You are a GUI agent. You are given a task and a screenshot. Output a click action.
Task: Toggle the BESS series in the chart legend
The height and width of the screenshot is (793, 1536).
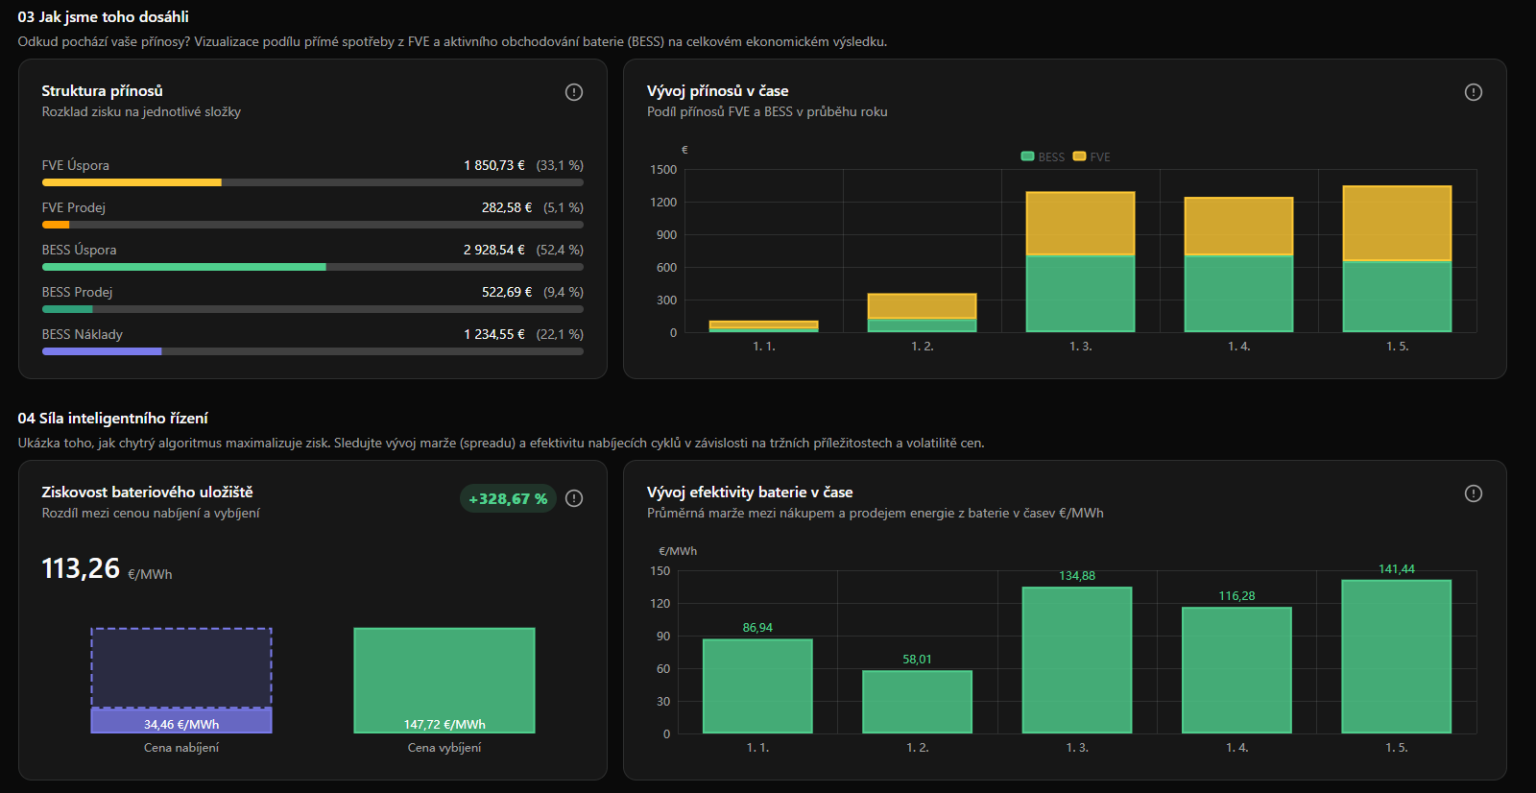[1042, 157]
